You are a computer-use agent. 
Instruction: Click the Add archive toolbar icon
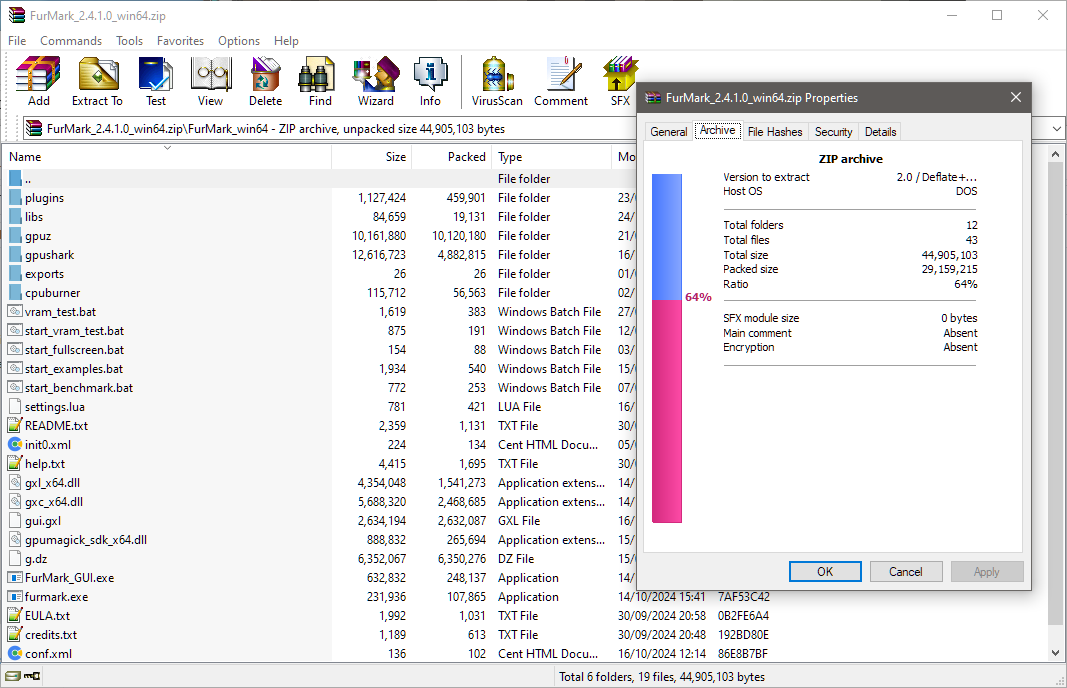[x=39, y=82]
